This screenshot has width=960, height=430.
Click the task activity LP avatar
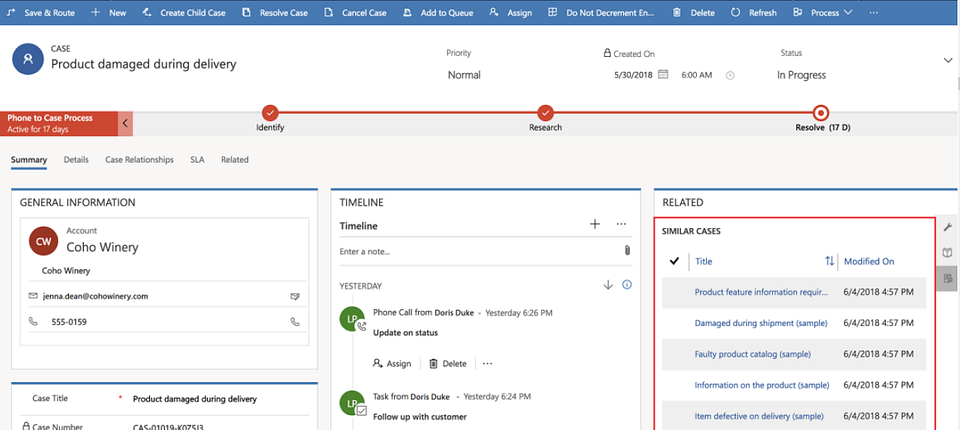coord(352,404)
